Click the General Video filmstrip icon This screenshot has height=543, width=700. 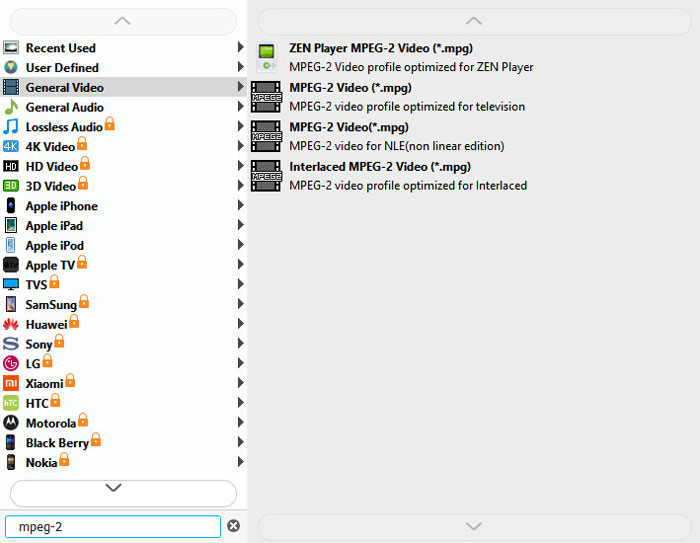click(x=11, y=87)
